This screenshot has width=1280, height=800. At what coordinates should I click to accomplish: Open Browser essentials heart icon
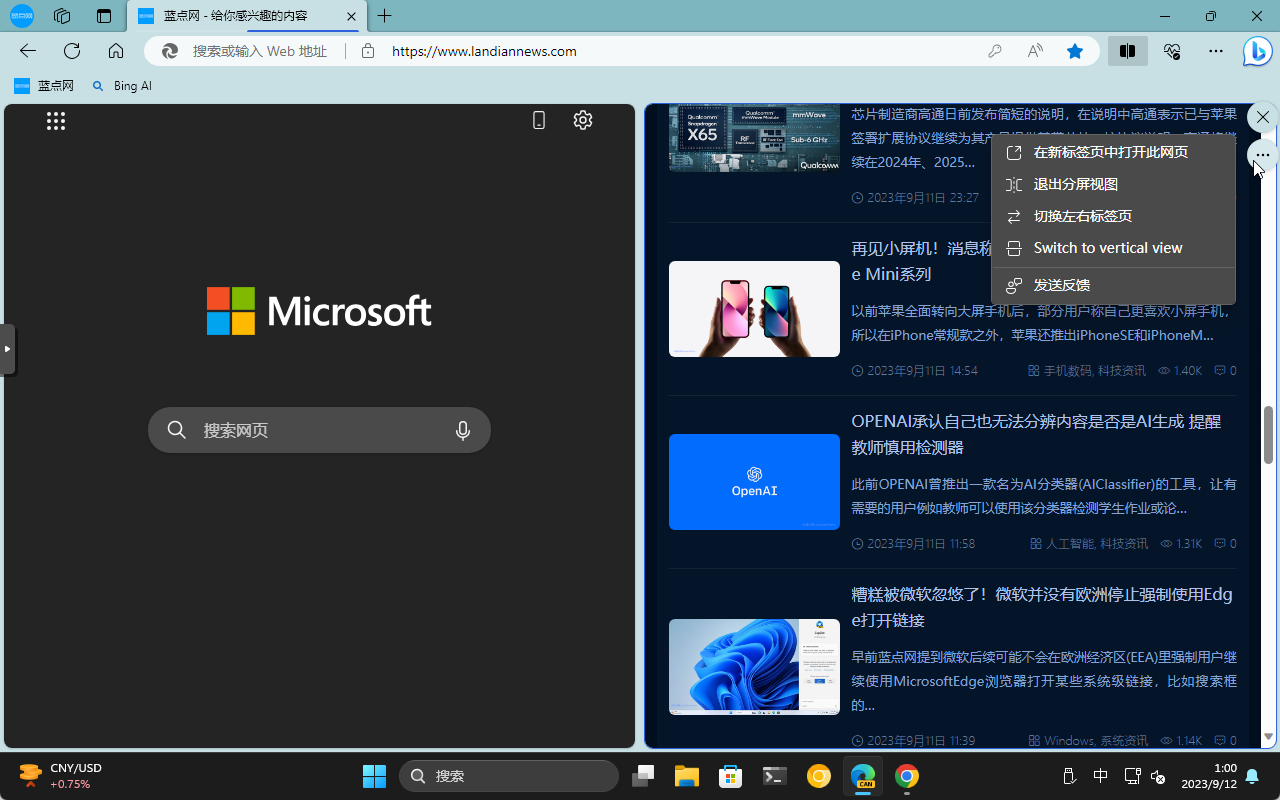tap(1172, 51)
